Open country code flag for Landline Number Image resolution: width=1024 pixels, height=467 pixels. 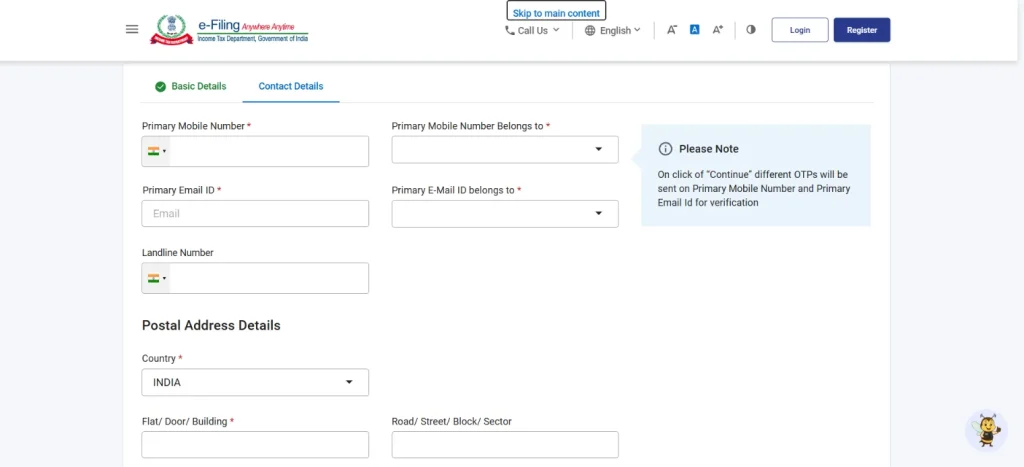[x=156, y=278]
